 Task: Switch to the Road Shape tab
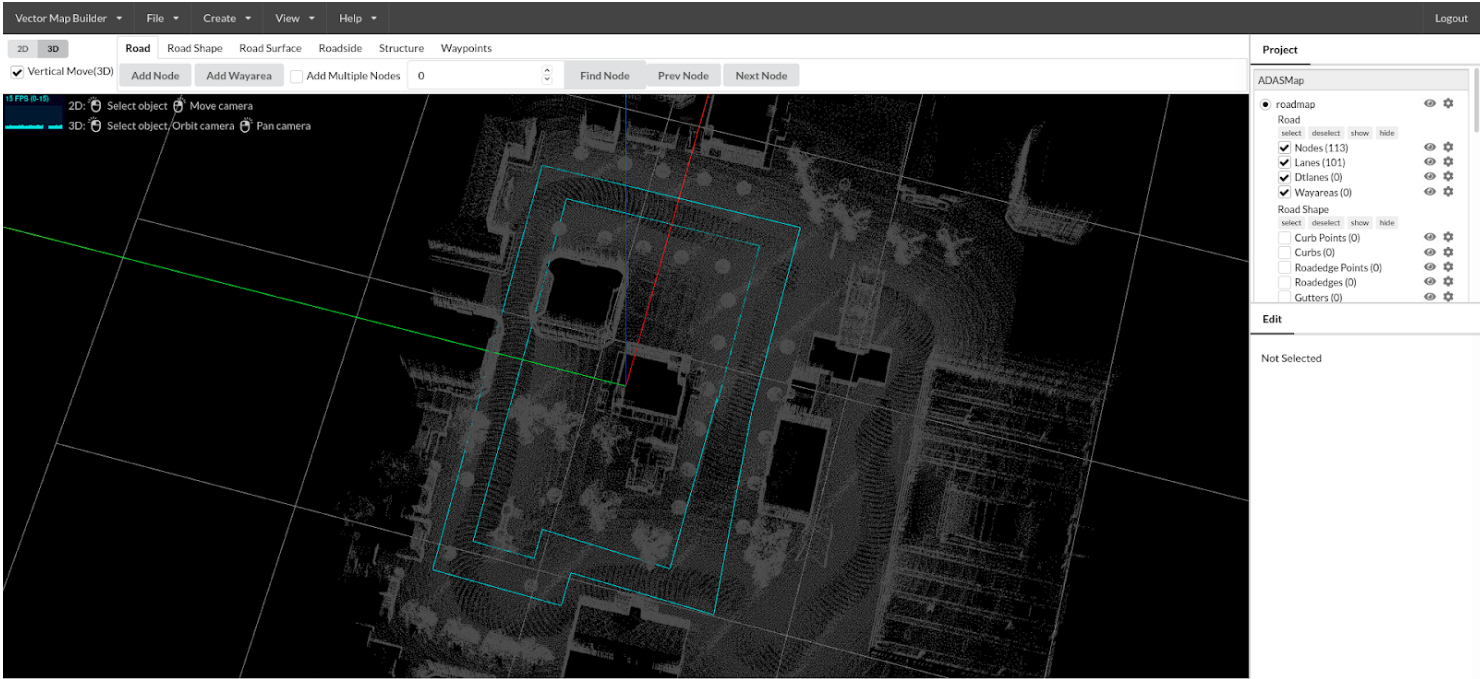click(194, 48)
